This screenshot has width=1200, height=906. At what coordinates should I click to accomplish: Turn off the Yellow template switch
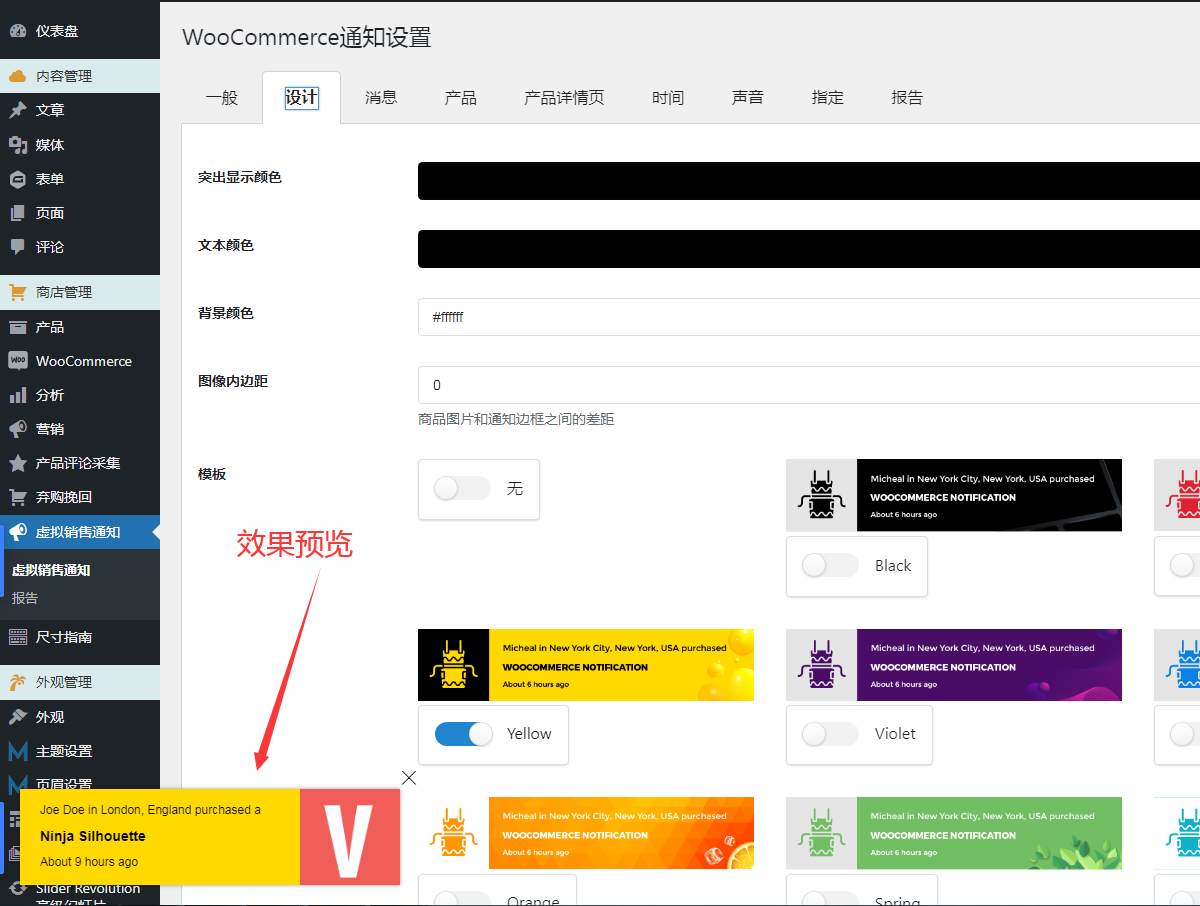tap(464, 734)
